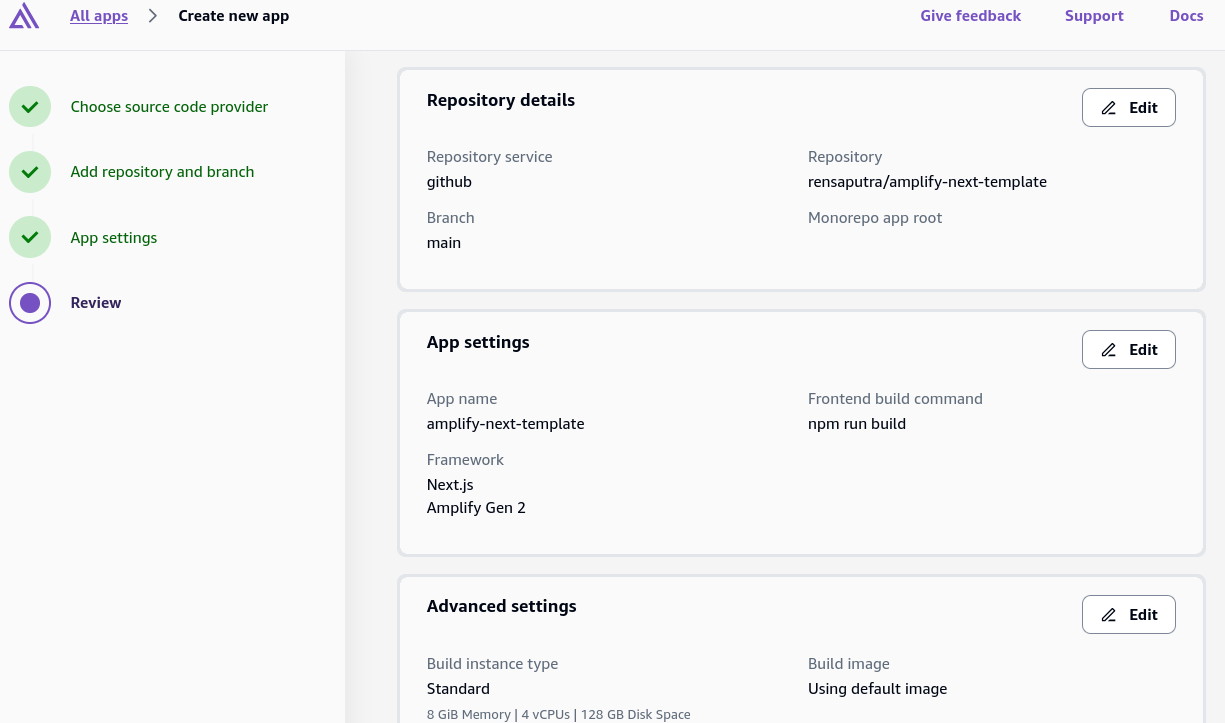Image resolution: width=1225 pixels, height=723 pixels.
Task: Click the amplify-next-template app name value
Action: click(505, 424)
